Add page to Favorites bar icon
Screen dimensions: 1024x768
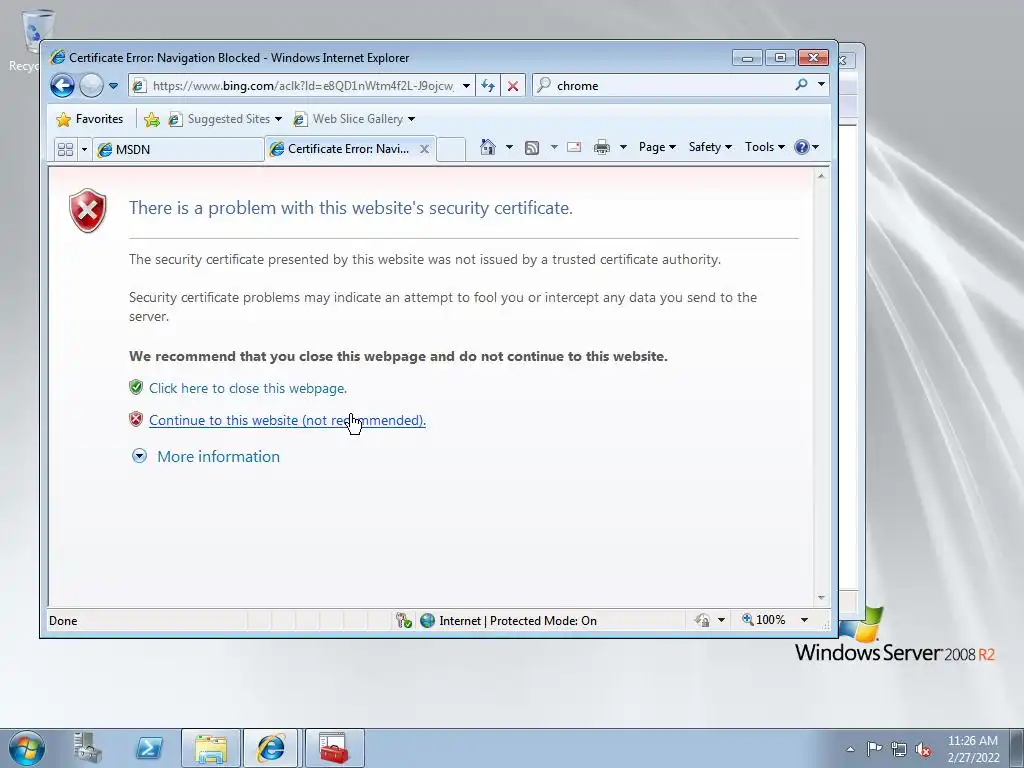(x=152, y=119)
